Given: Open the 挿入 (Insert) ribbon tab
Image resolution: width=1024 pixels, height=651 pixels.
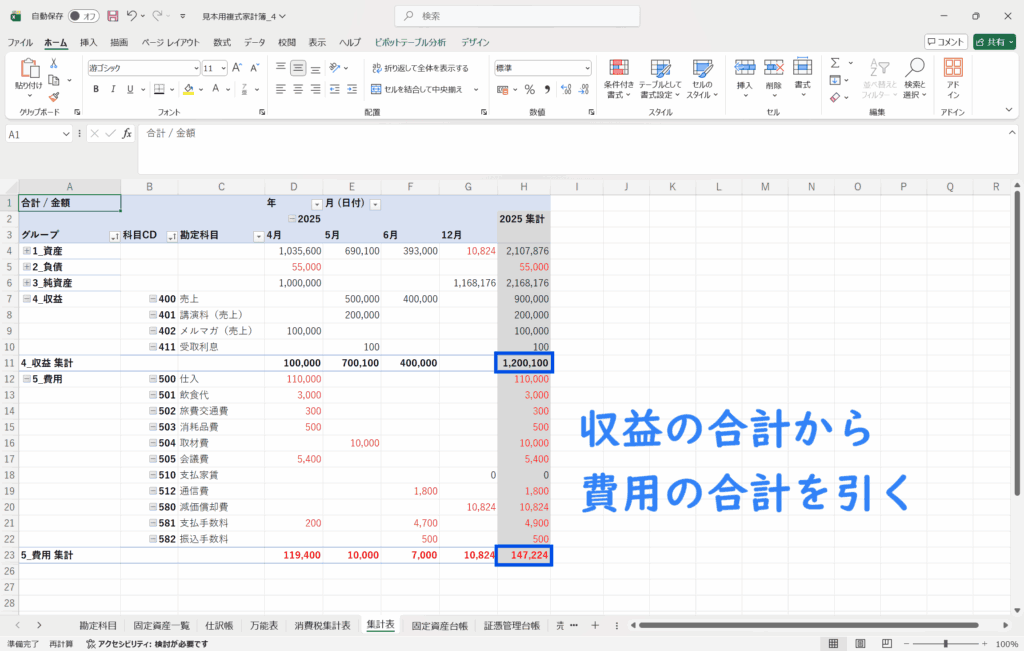Looking at the screenshot, I should coord(89,43).
